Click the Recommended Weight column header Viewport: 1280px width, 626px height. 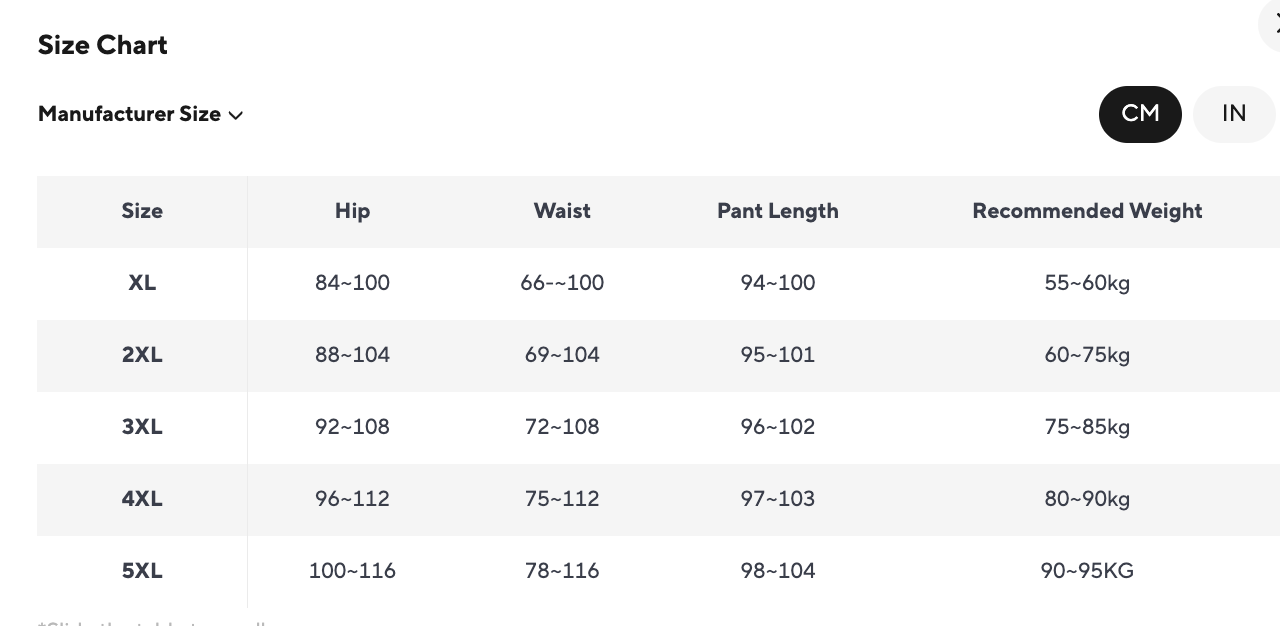1087,211
